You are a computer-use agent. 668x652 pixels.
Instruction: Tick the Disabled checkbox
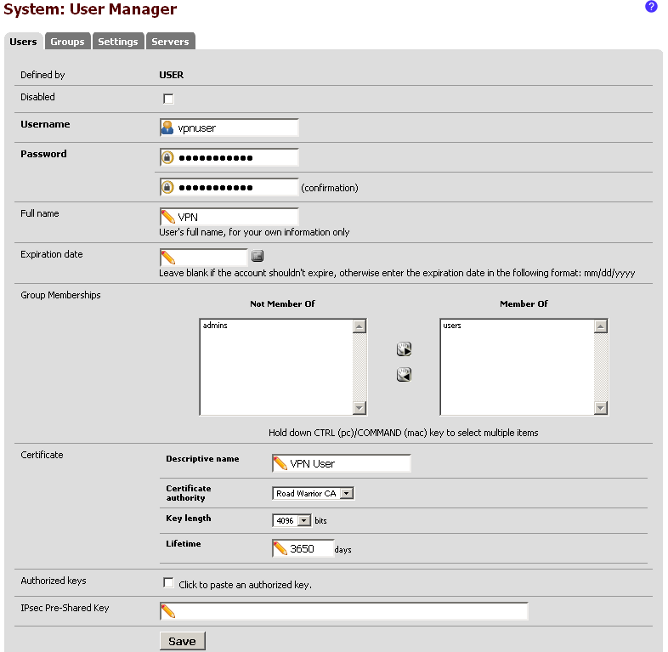[168, 99]
